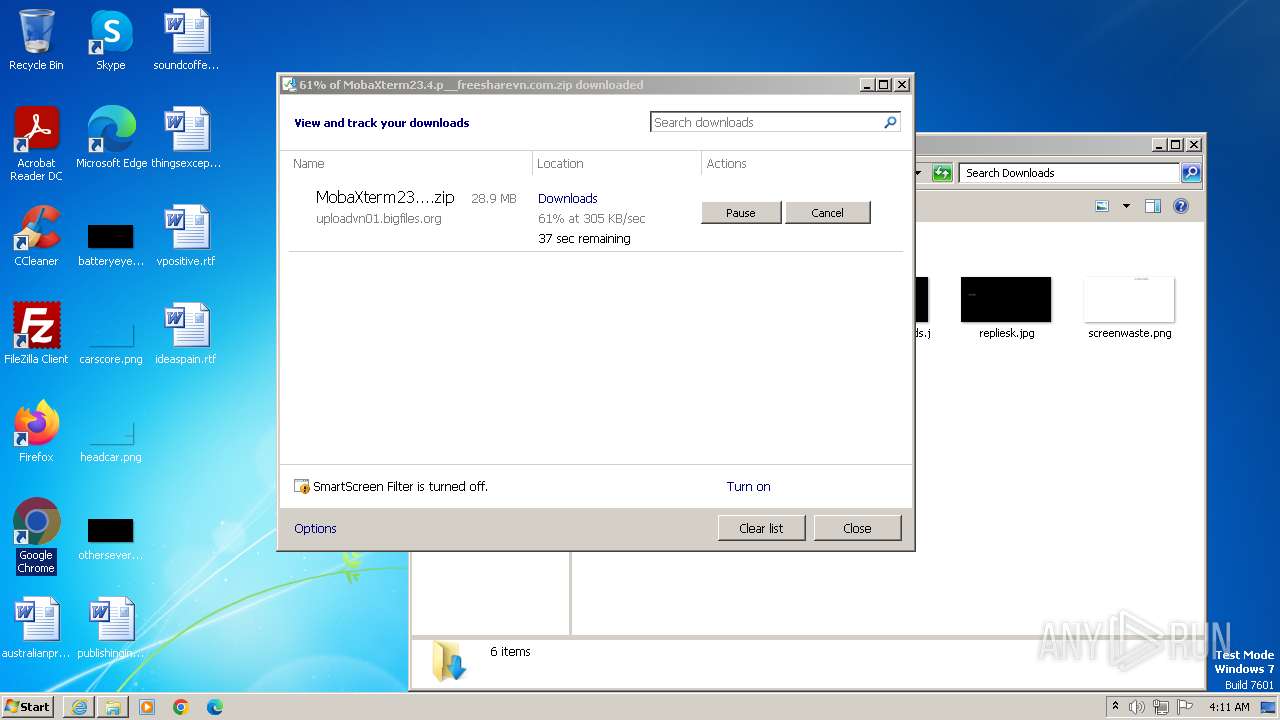Click the clock showing 4:11 AM
The image size is (1280, 720).
tap(1229, 707)
